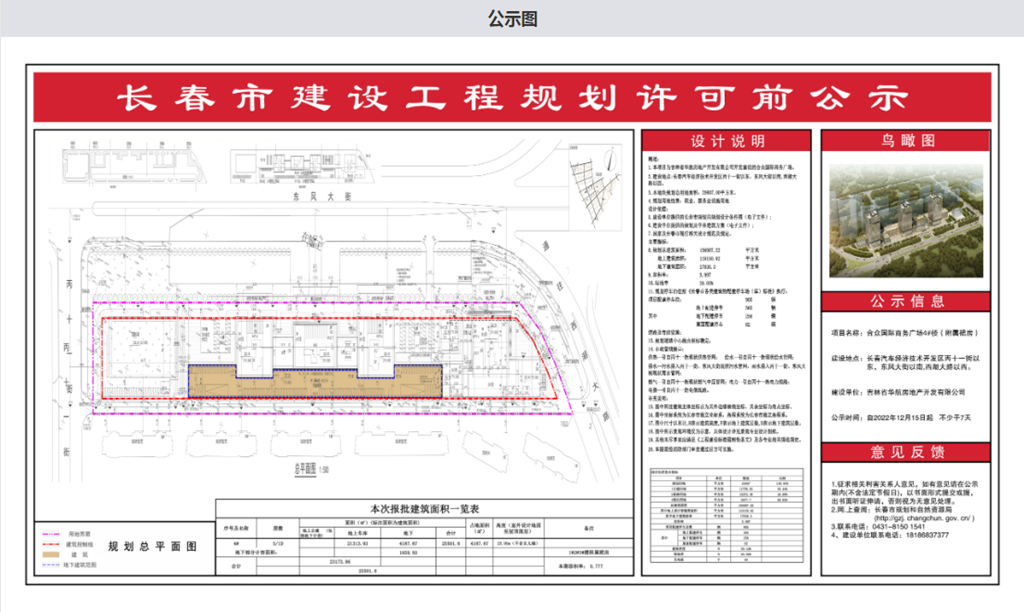Viewport: 1024px width, 612px height.
Task: Select the 鸟瞰图 section header
Action: point(906,140)
